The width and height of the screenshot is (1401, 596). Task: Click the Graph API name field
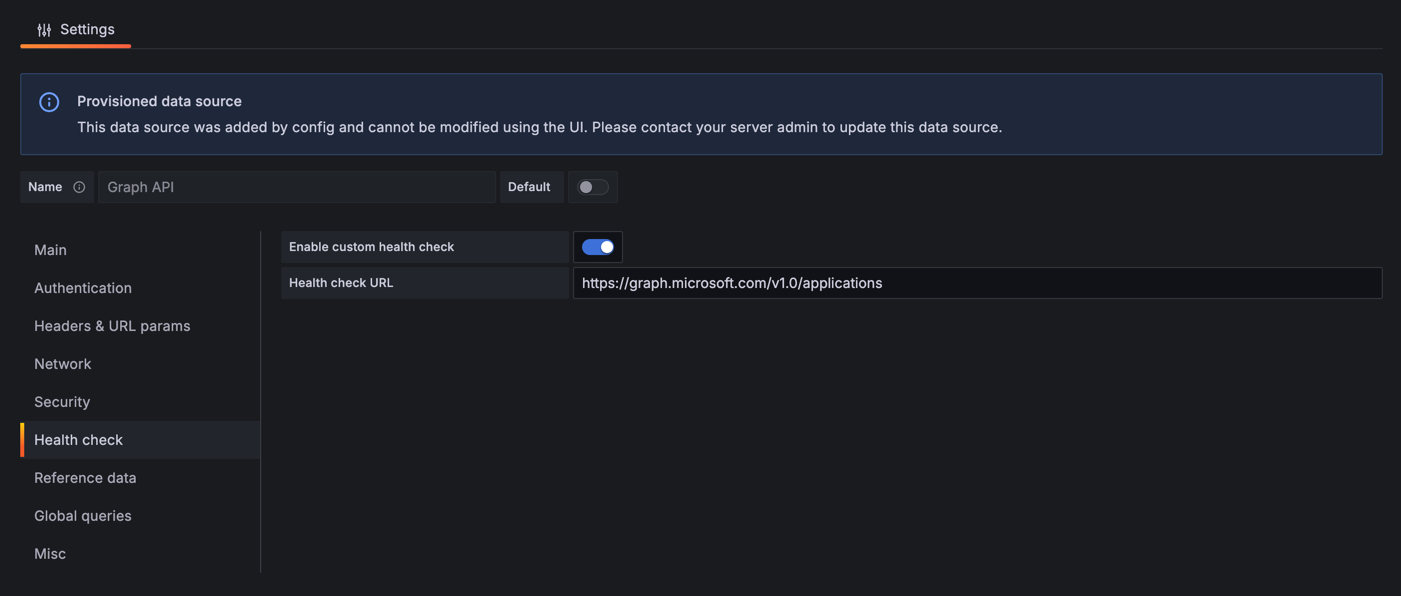coord(297,187)
